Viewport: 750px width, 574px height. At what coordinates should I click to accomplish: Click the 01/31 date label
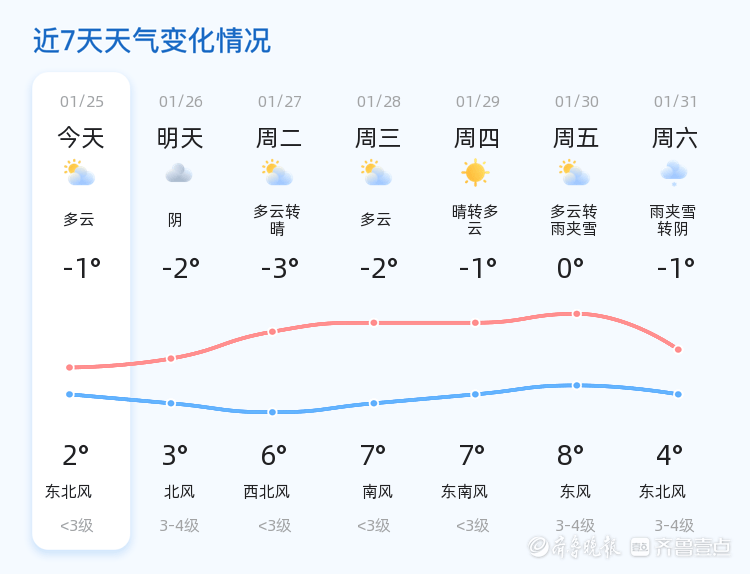675,101
